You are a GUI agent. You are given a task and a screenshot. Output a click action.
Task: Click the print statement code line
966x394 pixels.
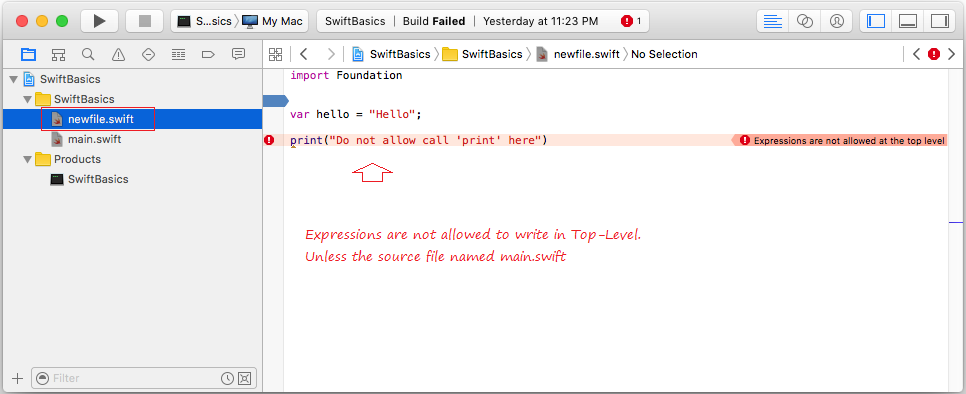point(419,140)
